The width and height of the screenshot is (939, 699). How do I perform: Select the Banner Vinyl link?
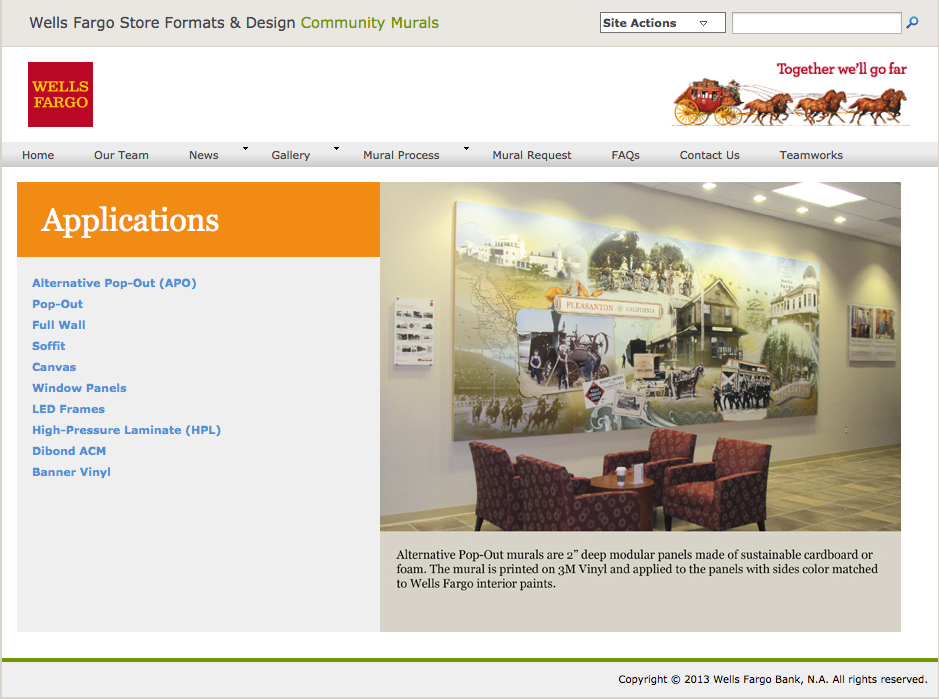[x=71, y=472]
